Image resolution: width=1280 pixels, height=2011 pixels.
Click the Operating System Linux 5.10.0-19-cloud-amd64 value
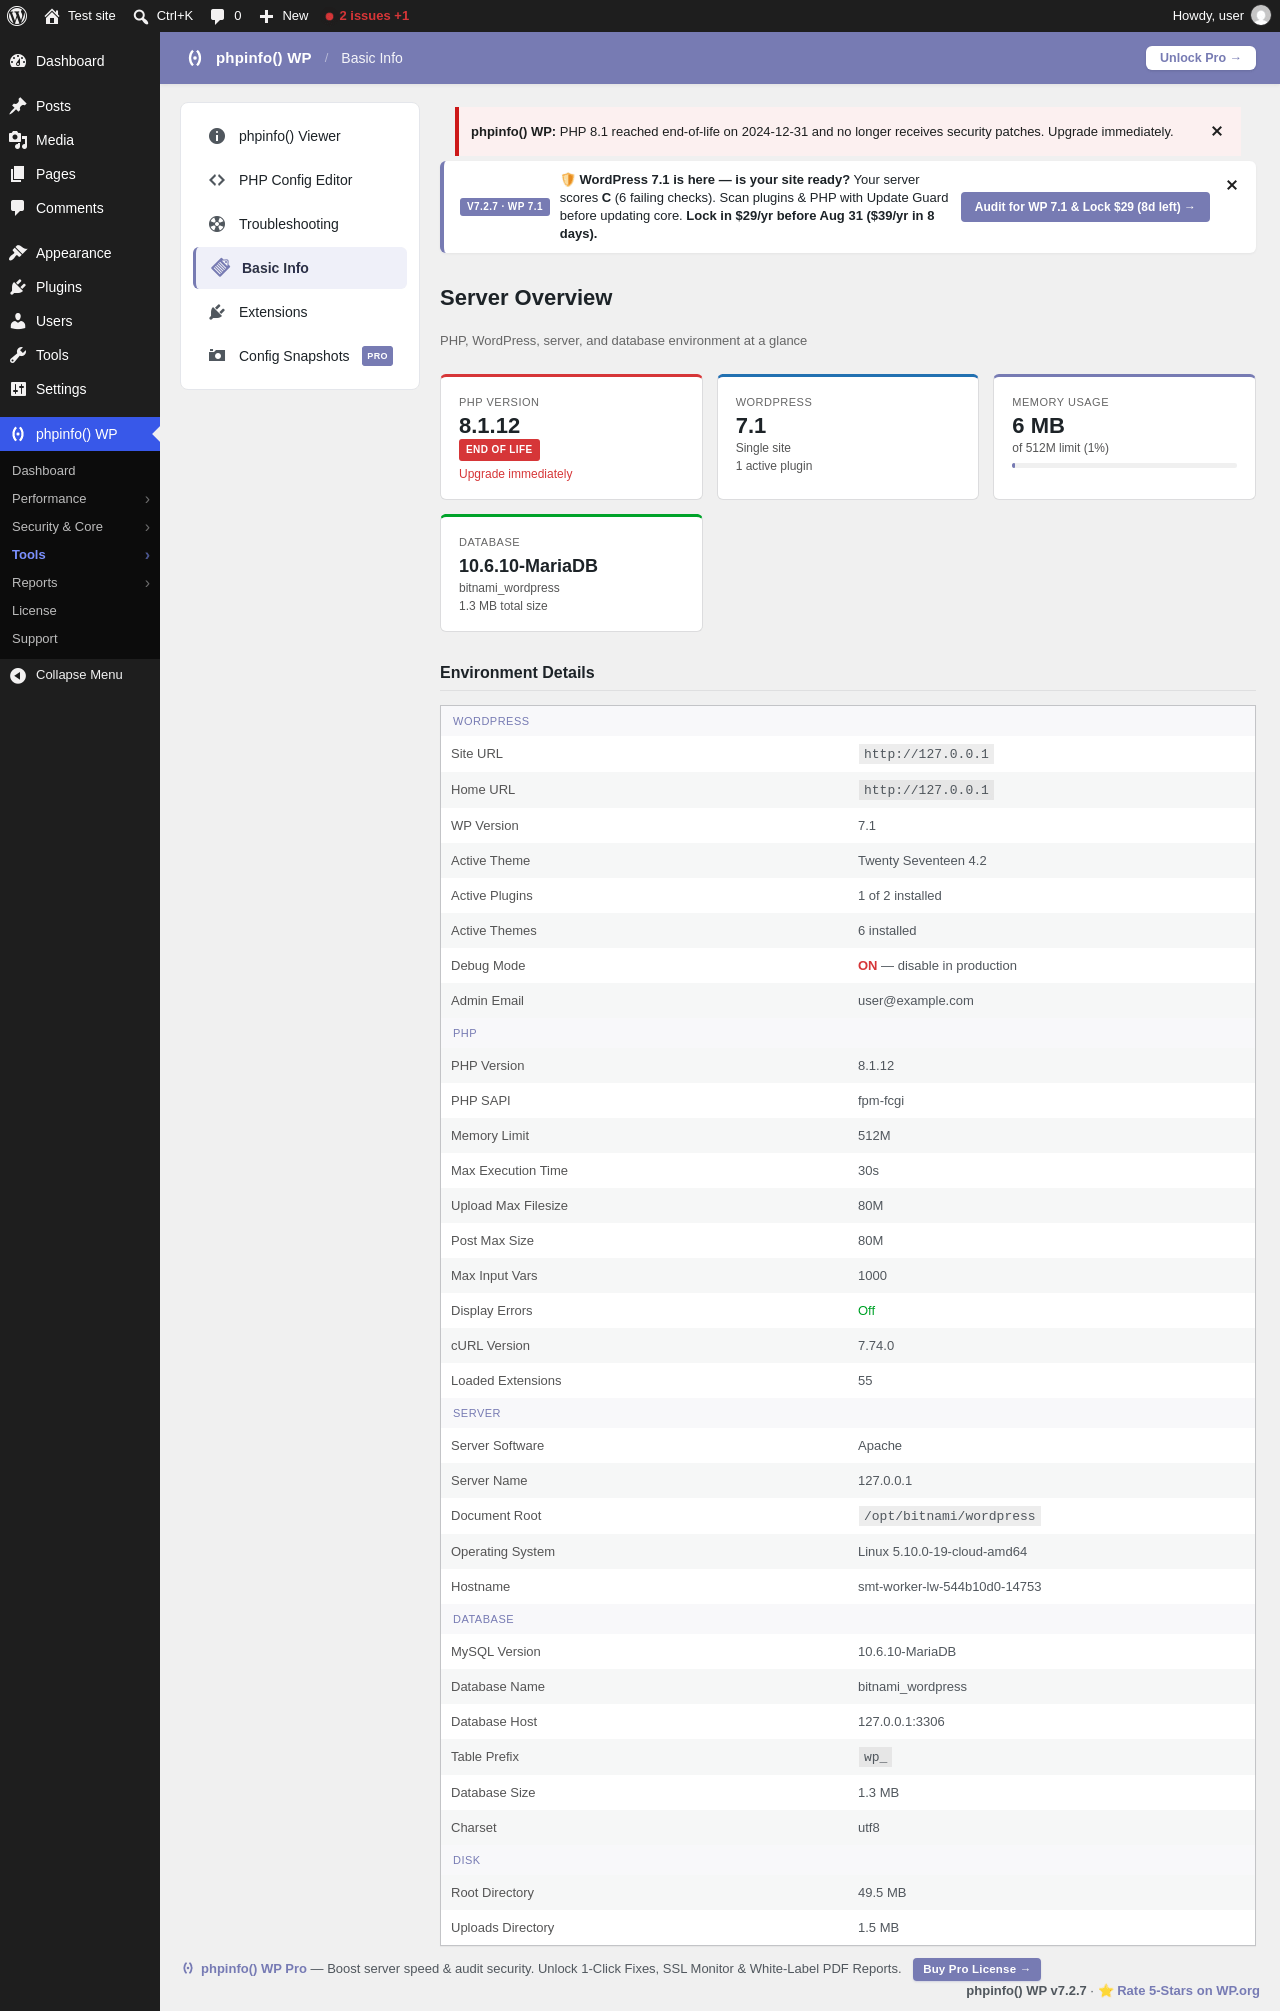tap(942, 1552)
